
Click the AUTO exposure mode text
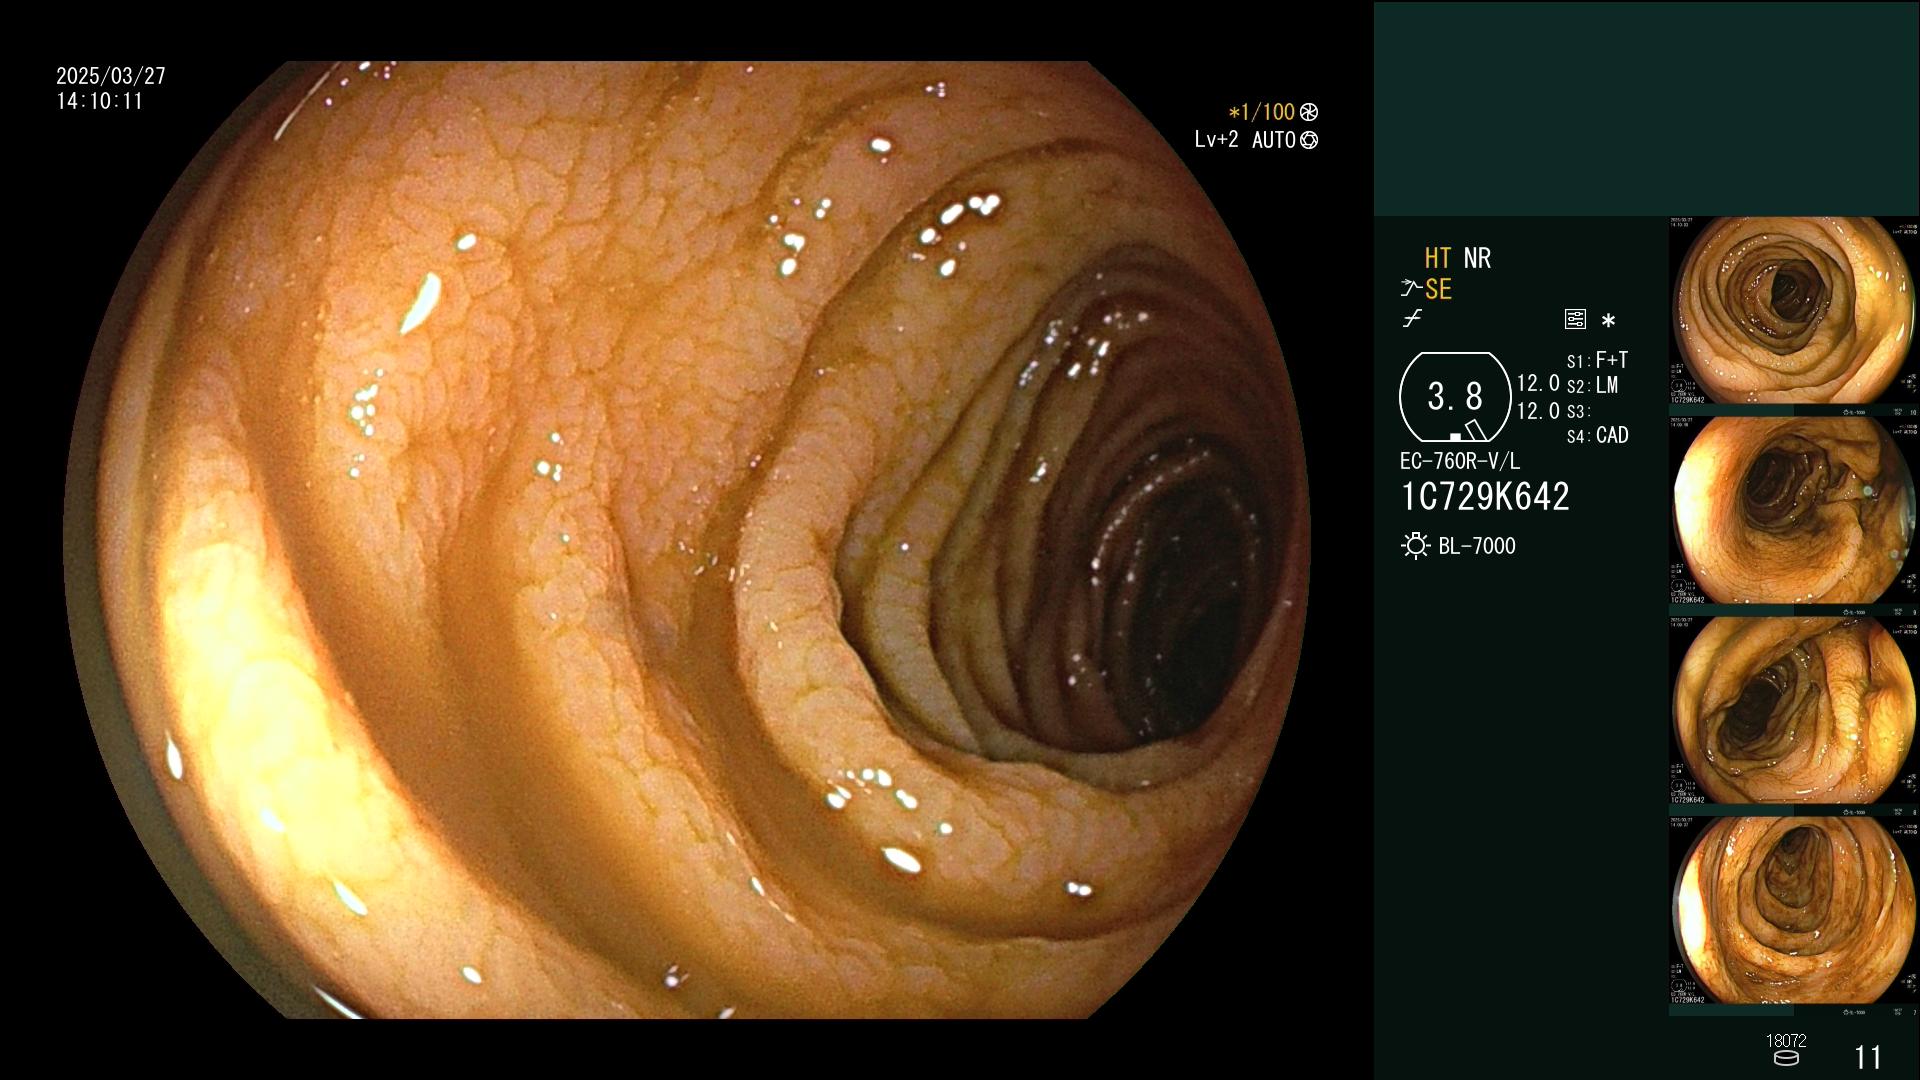click(x=1274, y=140)
